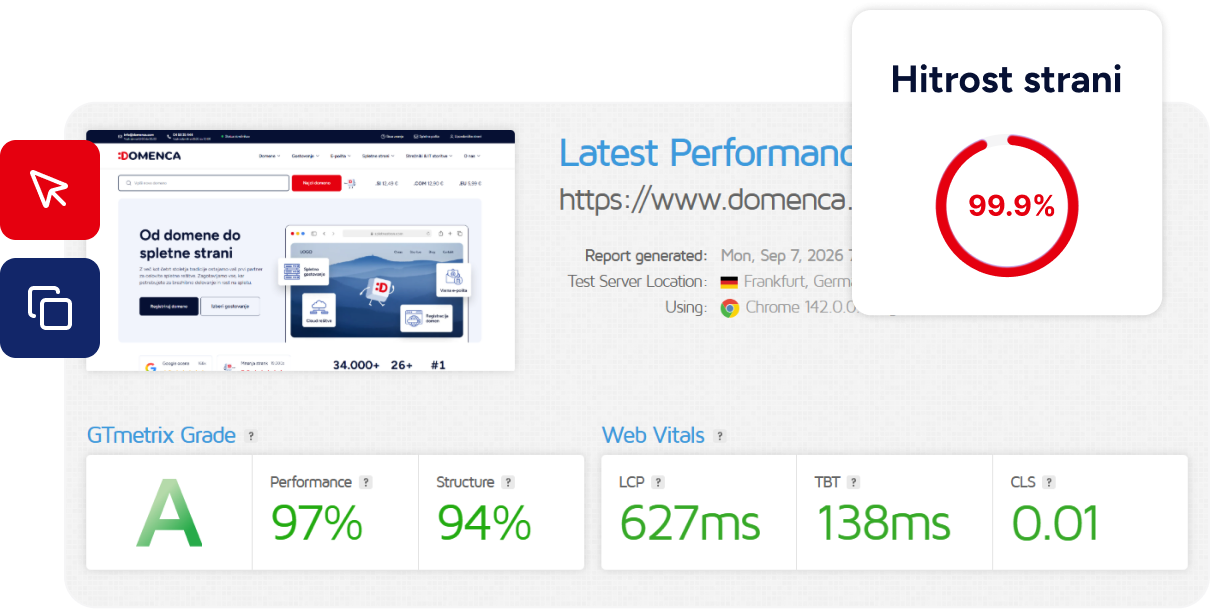
Task: Click the 97% Performance score
Action: 317,523
